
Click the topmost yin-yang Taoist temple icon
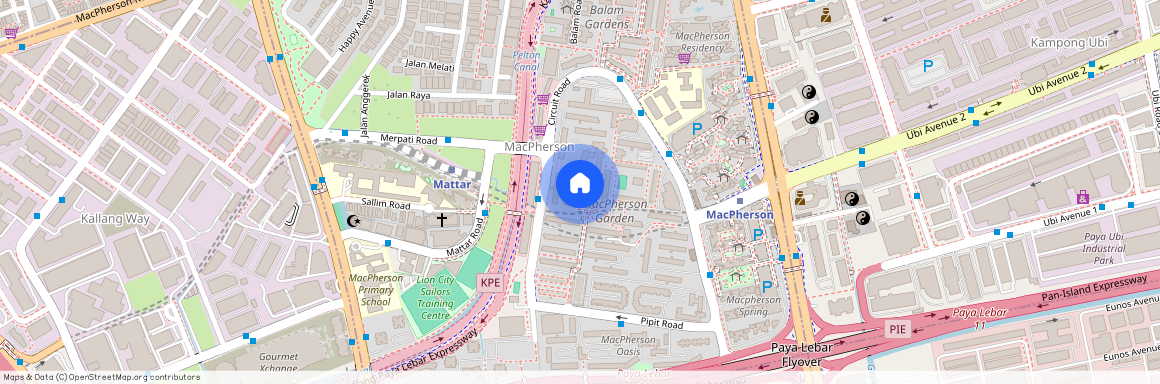(x=809, y=92)
